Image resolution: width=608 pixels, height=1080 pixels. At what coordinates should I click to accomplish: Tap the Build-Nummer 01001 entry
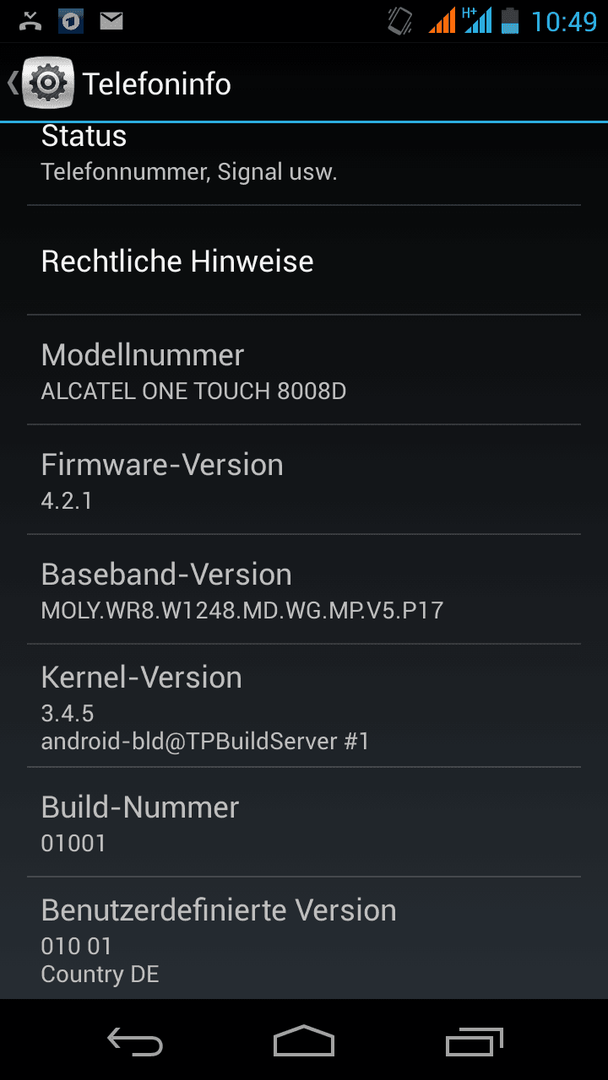[x=304, y=822]
